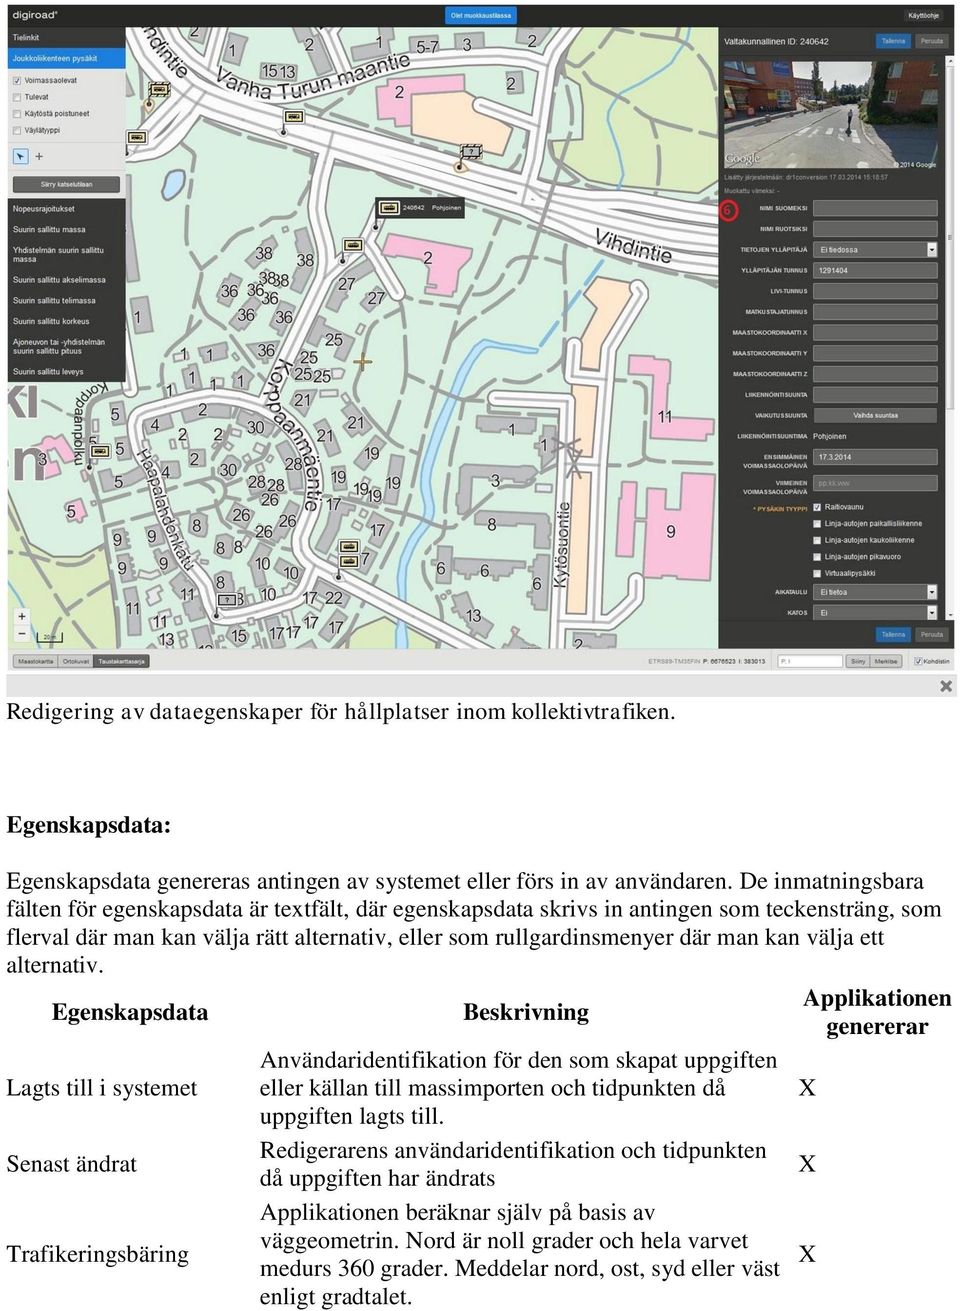960x1311 pixels.
Task: Click the stop icon beside building 27
Action: point(352,244)
